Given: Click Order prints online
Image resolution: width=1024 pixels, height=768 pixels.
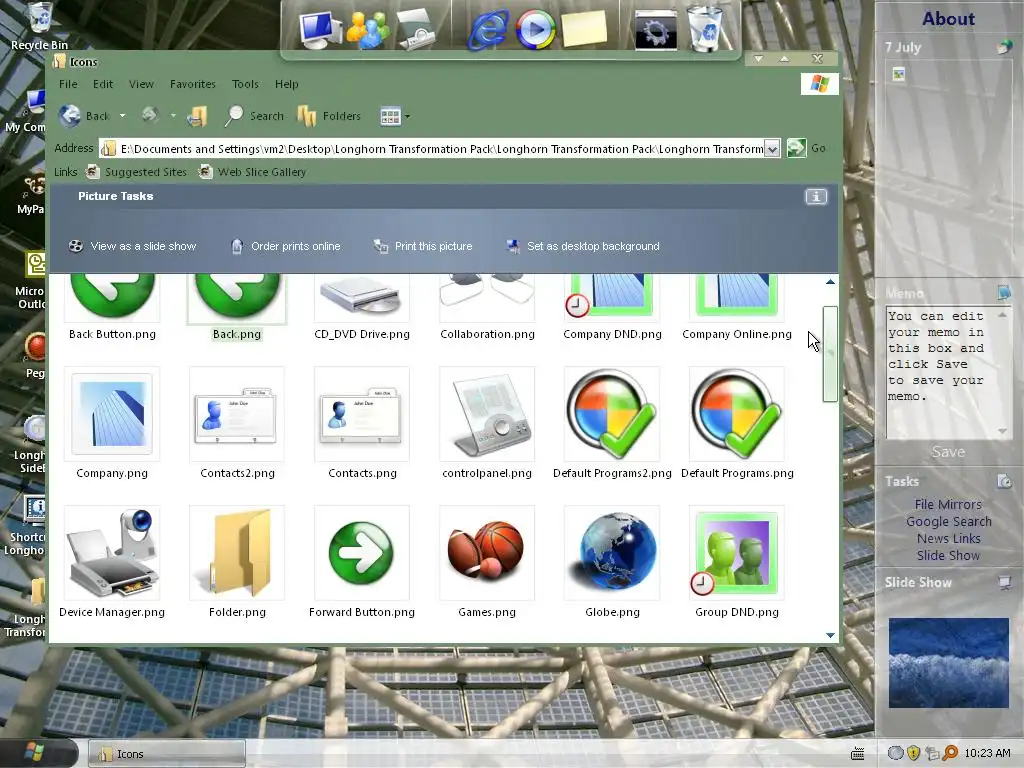Looking at the screenshot, I should [x=285, y=246].
